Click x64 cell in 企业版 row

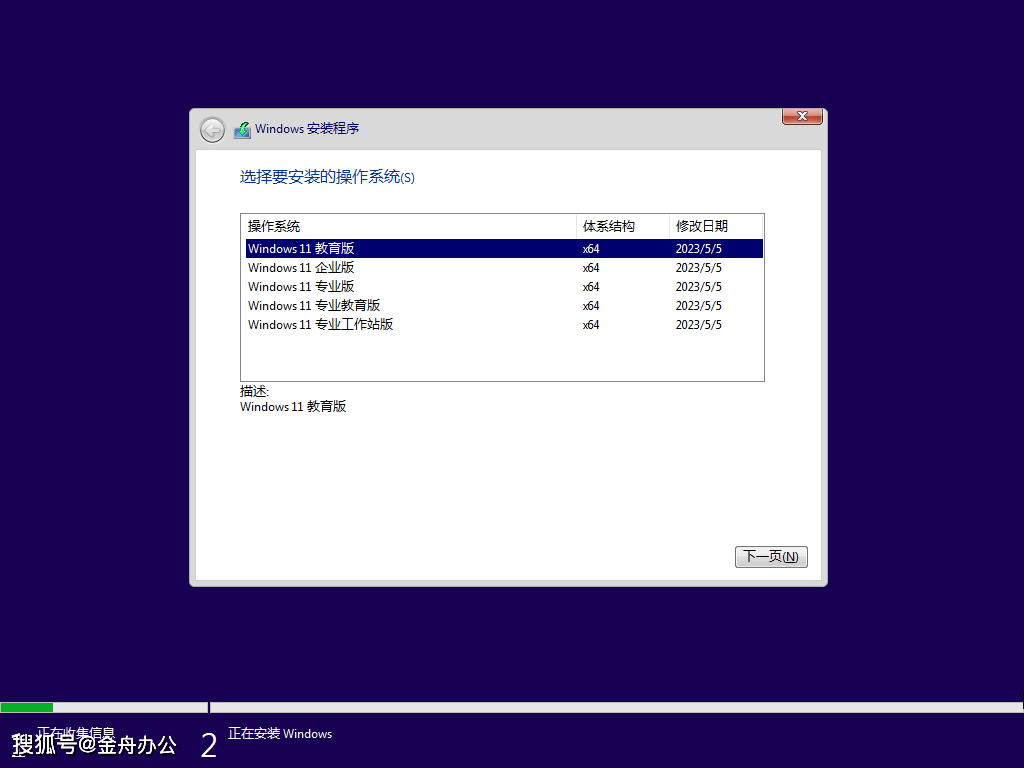coord(591,268)
